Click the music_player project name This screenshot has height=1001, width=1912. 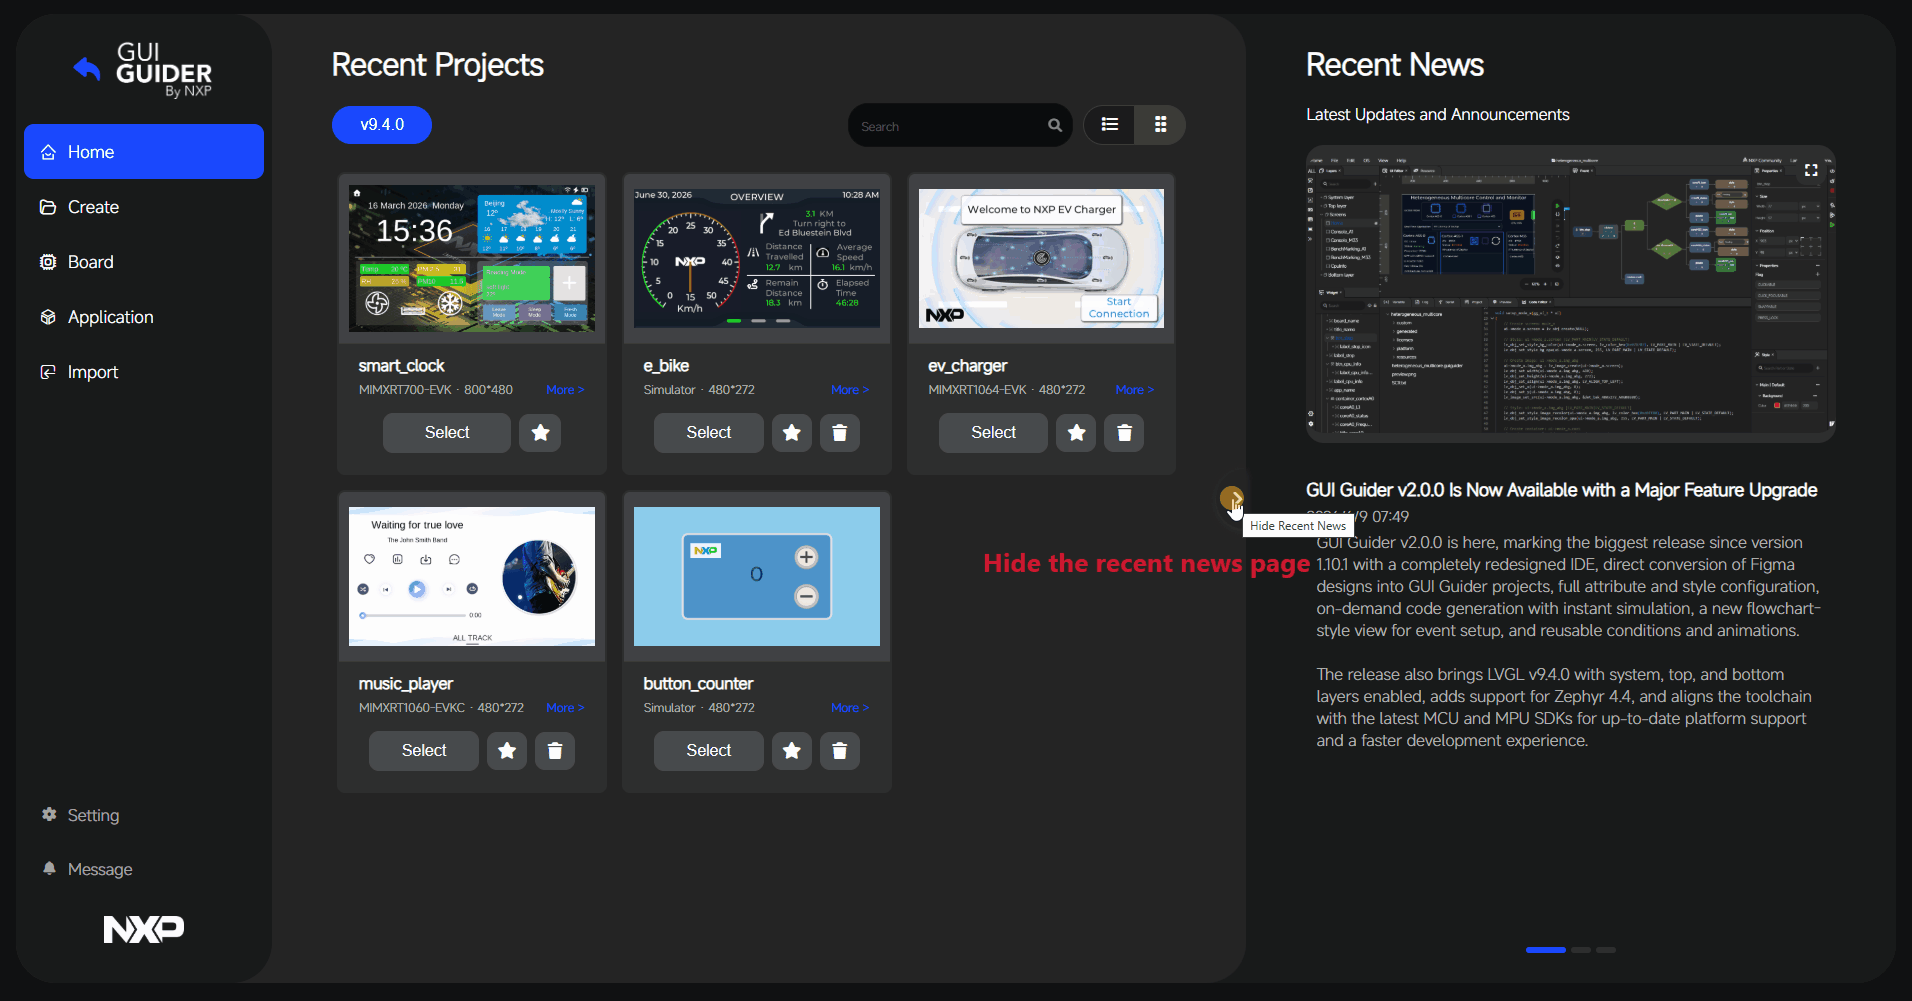pyautogui.click(x=406, y=684)
